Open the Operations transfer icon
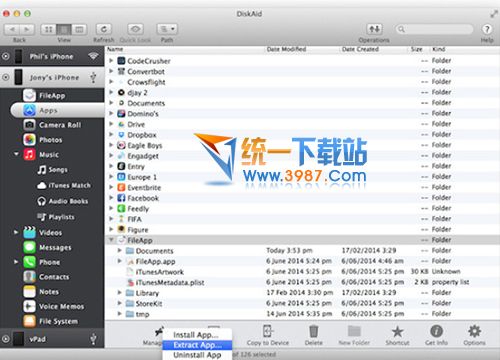This screenshot has height=360, width=500. [374, 29]
